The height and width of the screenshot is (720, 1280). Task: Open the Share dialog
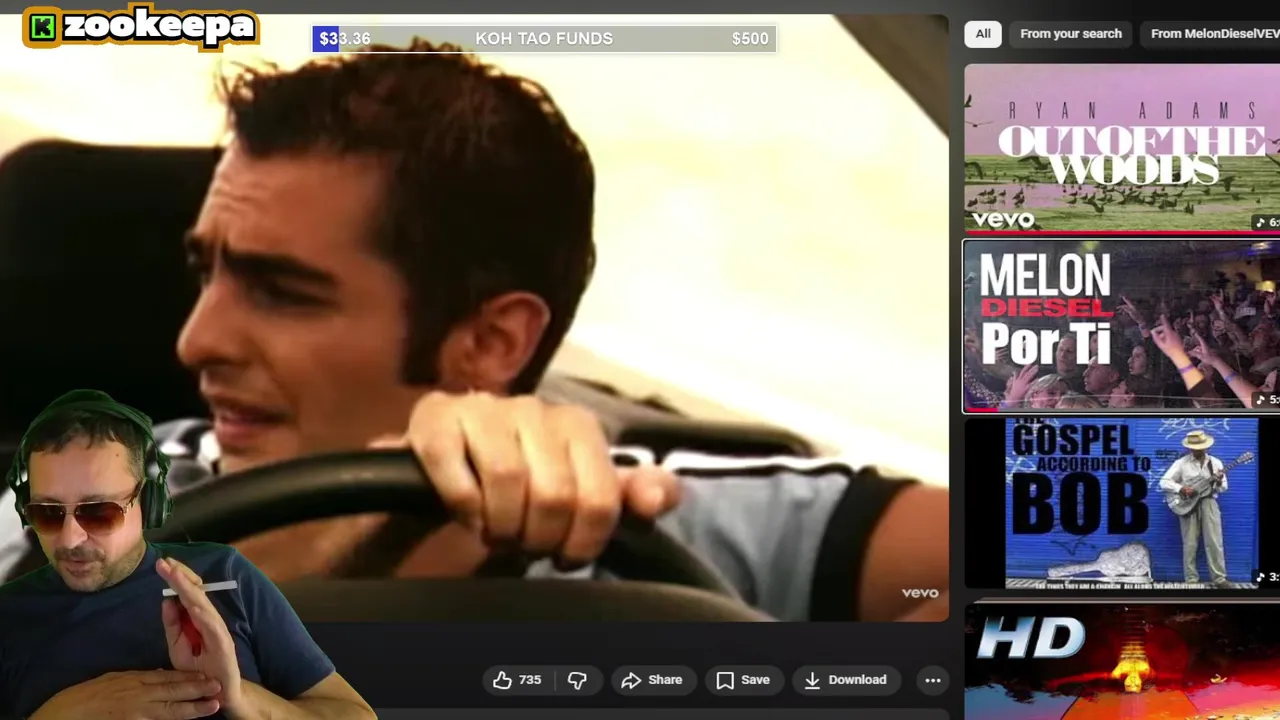[x=652, y=680]
